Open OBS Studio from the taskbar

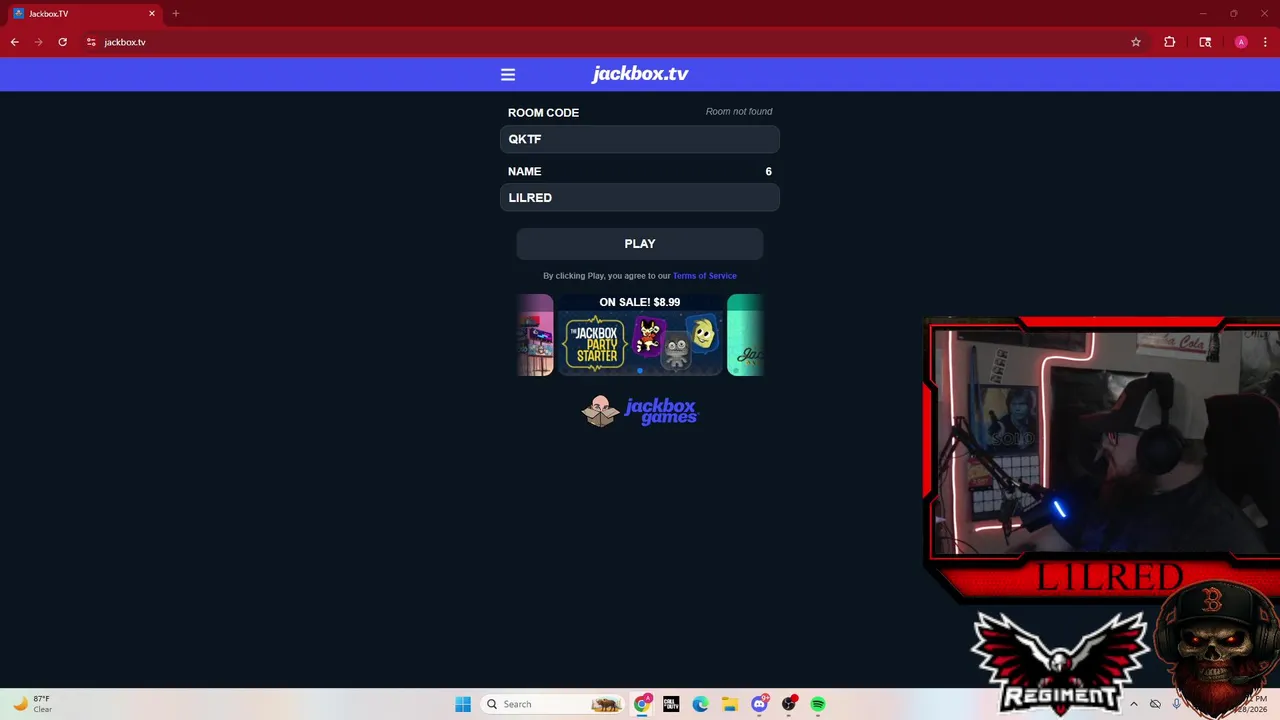[x=789, y=704]
